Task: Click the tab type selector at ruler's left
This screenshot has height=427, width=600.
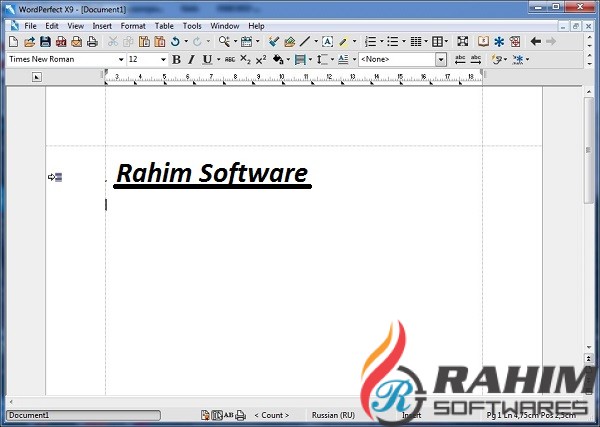Action: coord(37,77)
